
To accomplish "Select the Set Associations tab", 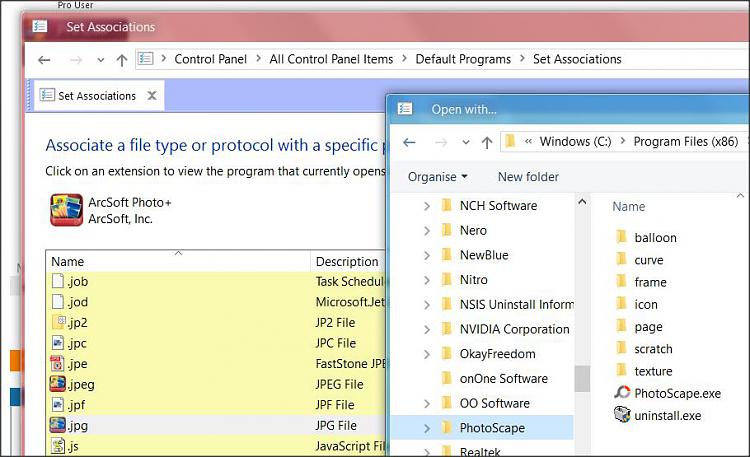I will click(97, 96).
